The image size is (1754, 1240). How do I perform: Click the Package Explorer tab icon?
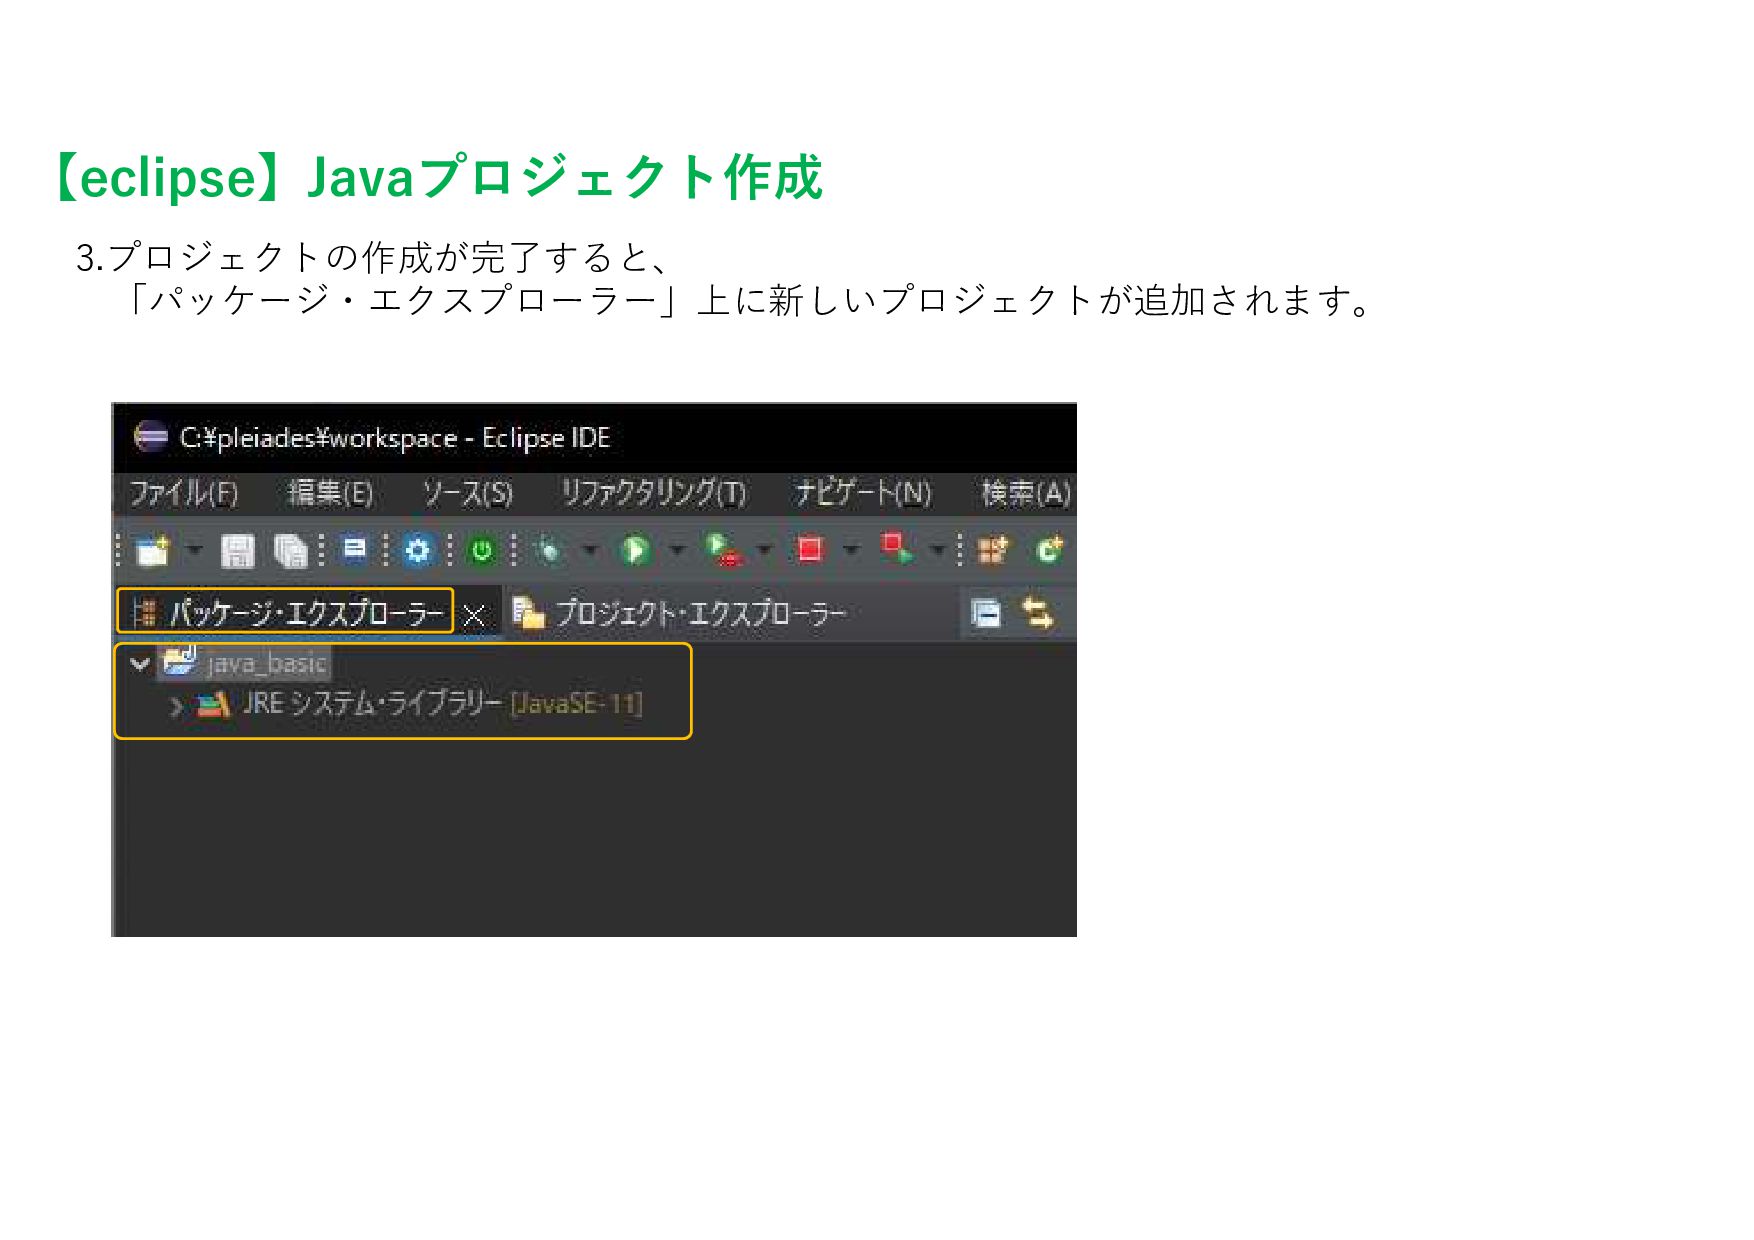tap(145, 612)
